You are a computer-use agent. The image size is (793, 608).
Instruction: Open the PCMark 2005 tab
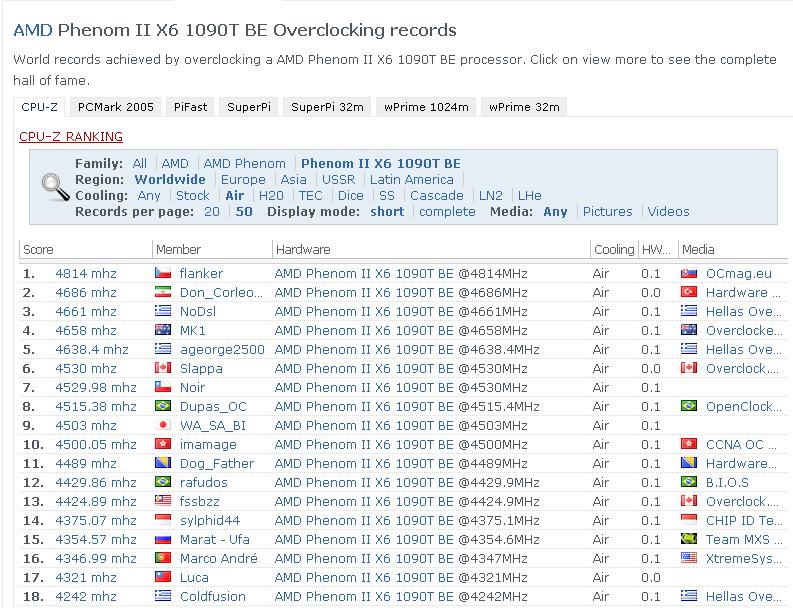click(x=116, y=107)
